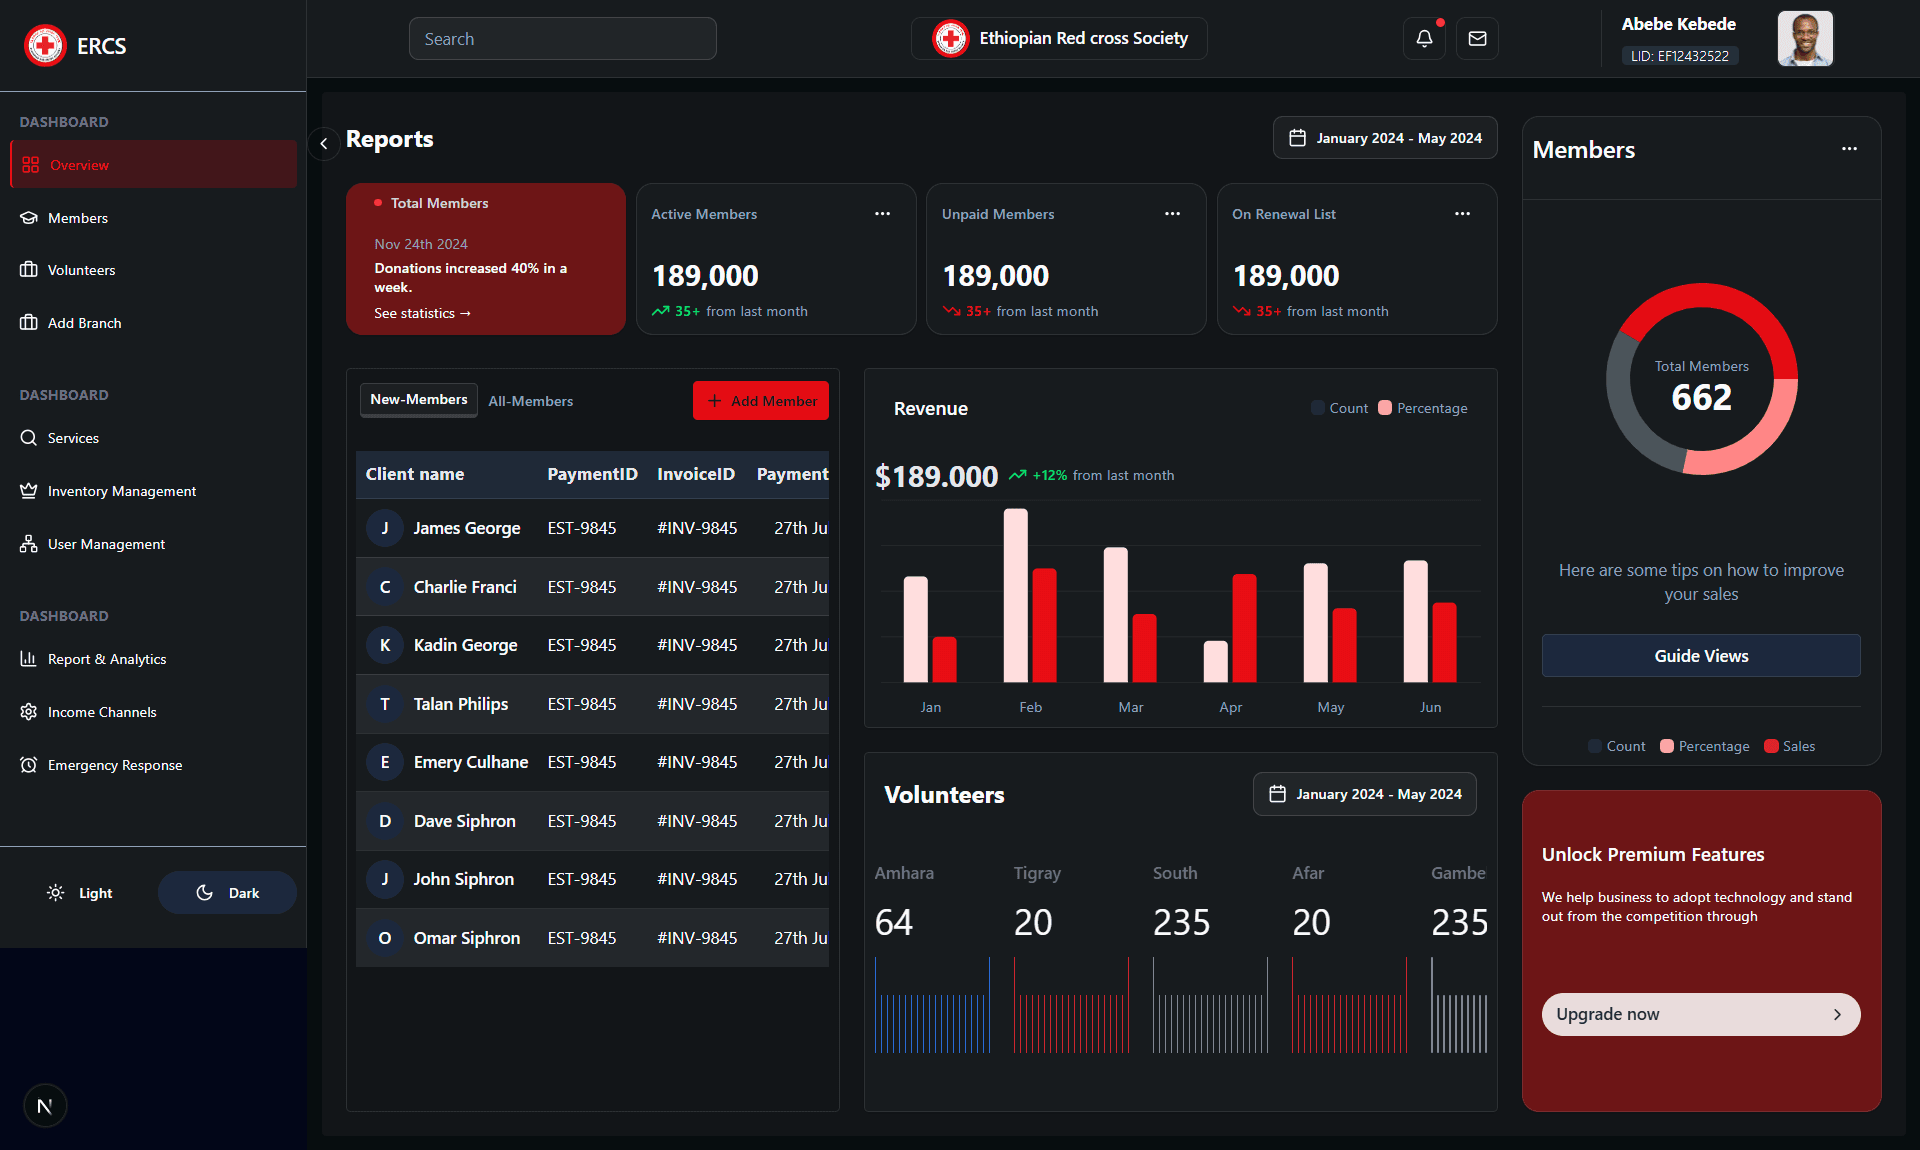Open Volunteers date range selector
The height and width of the screenshot is (1150, 1920).
1364,794
